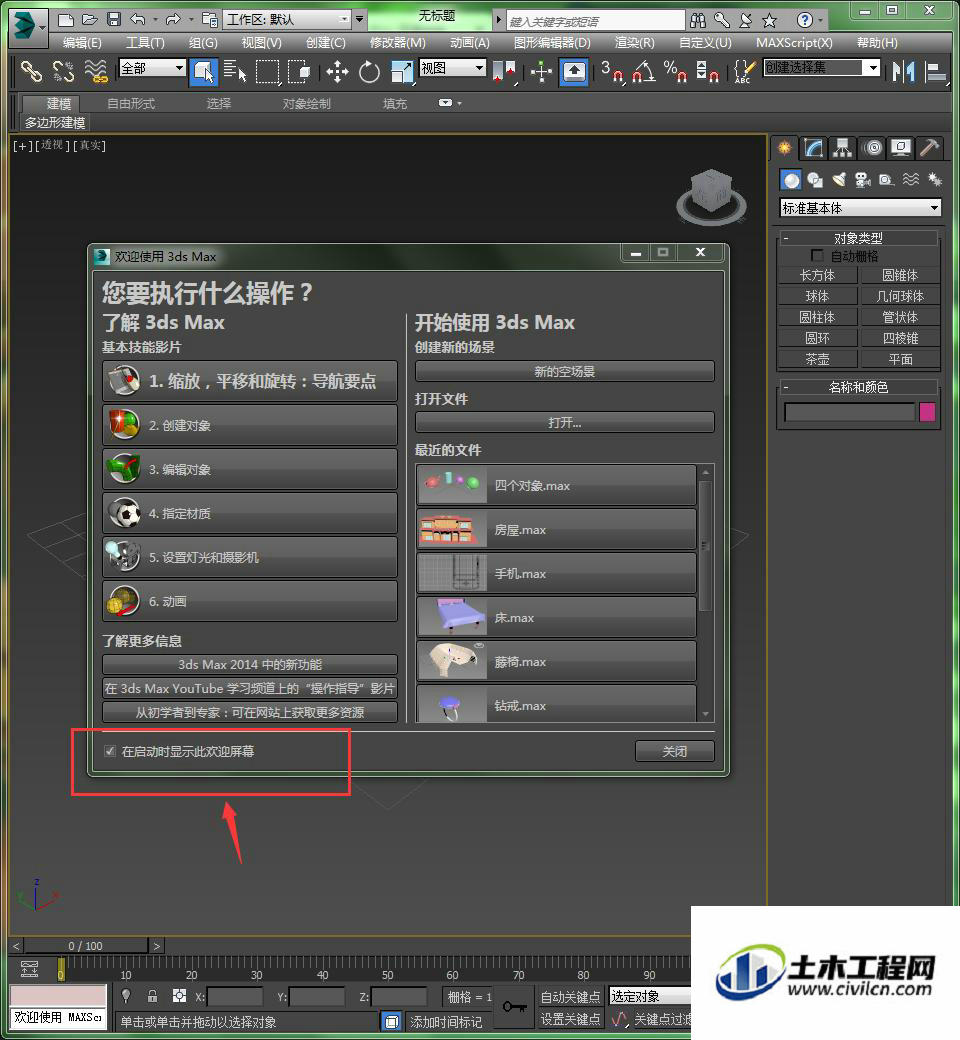Click Use Pivot Point Center icon
The image size is (960, 1040).
[x=504, y=72]
